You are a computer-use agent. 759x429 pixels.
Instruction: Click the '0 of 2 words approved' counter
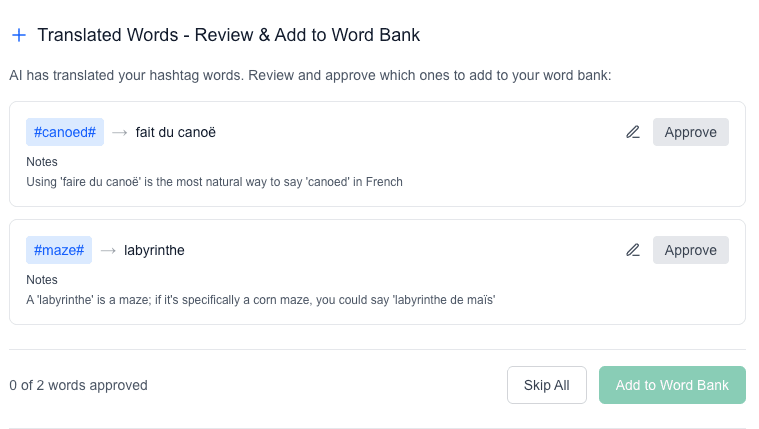(78, 385)
